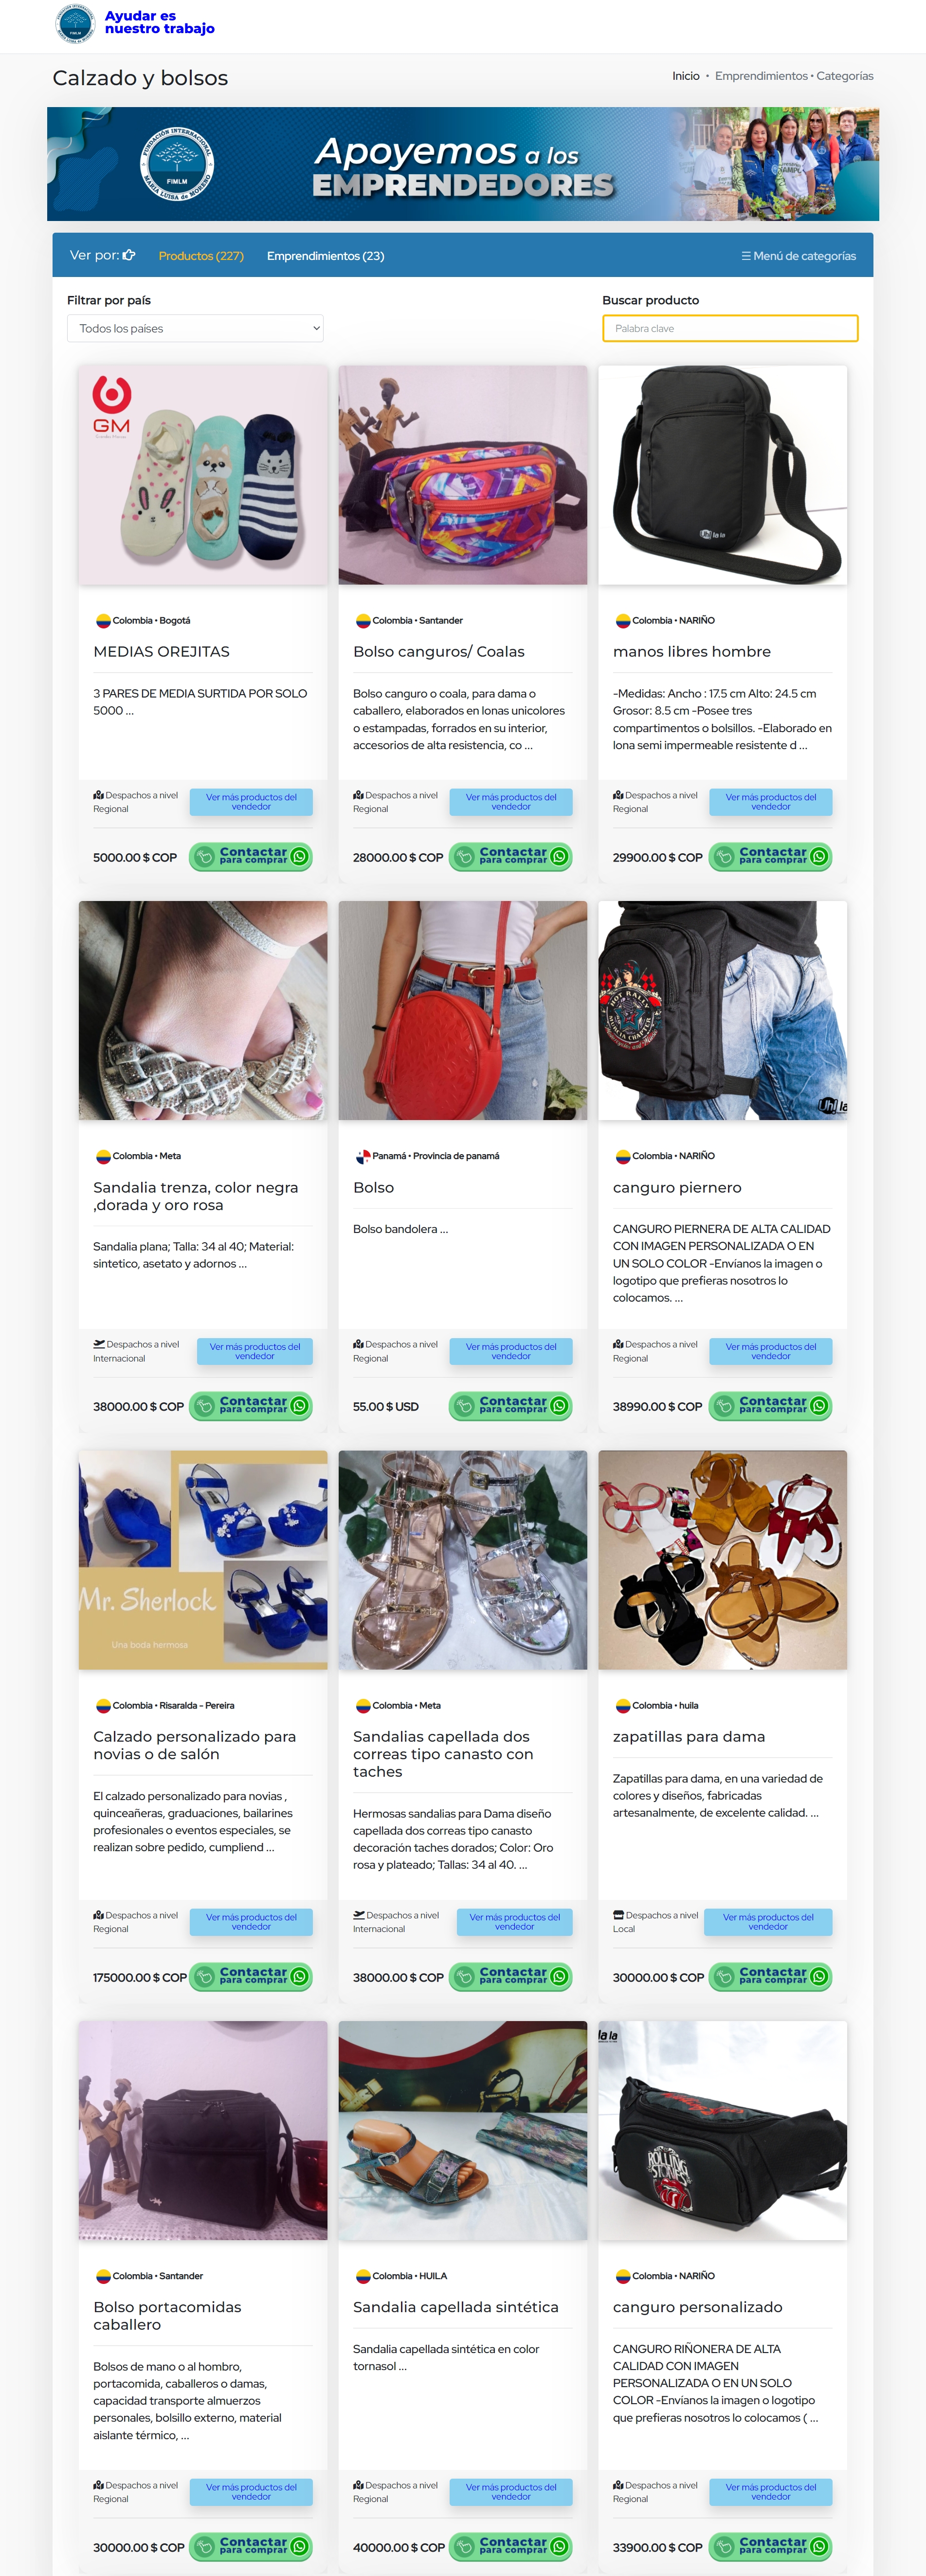Click WhatsApp icon on MEDIAS OREJITAS contact button

[299, 856]
